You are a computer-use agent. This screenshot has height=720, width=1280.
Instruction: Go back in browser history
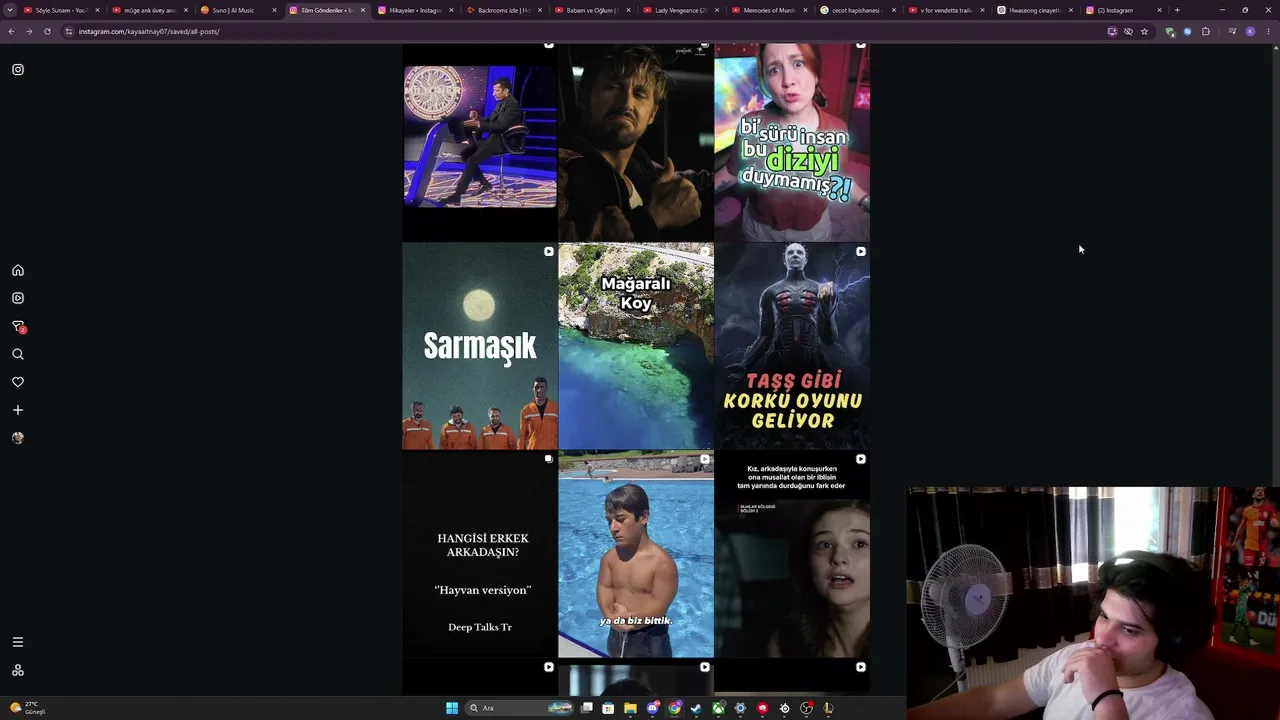coord(11,31)
